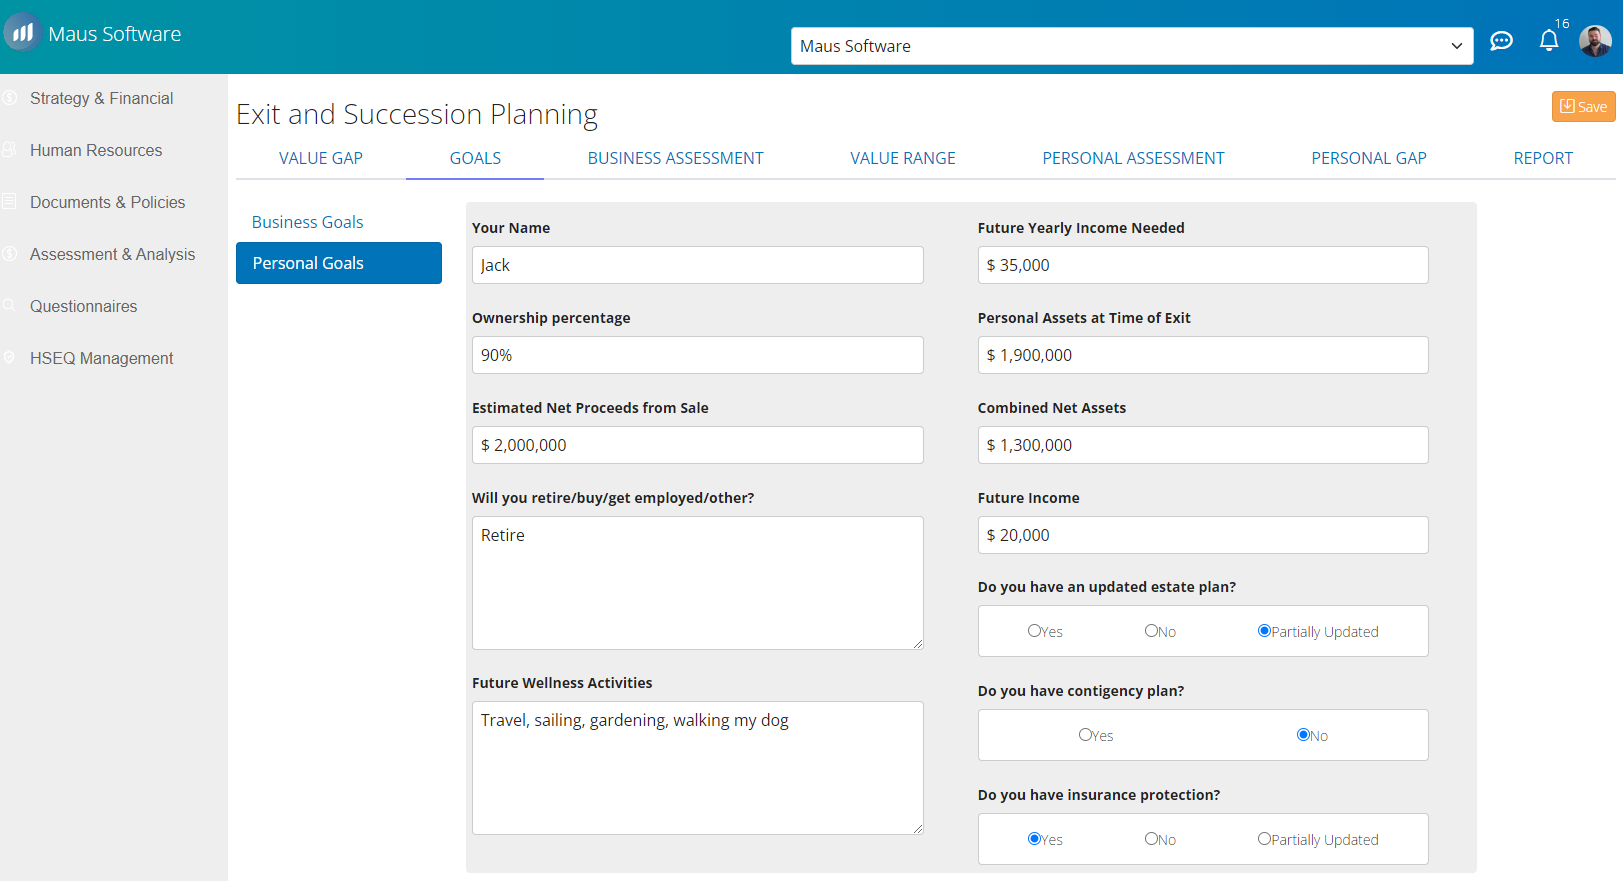Viewport: 1623px width, 881px height.
Task: Open the Personal Assessment tab
Action: [1132, 158]
